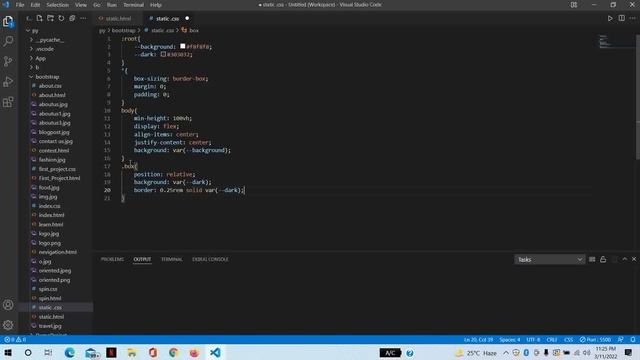Open the Selection menu

pos(57,5)
